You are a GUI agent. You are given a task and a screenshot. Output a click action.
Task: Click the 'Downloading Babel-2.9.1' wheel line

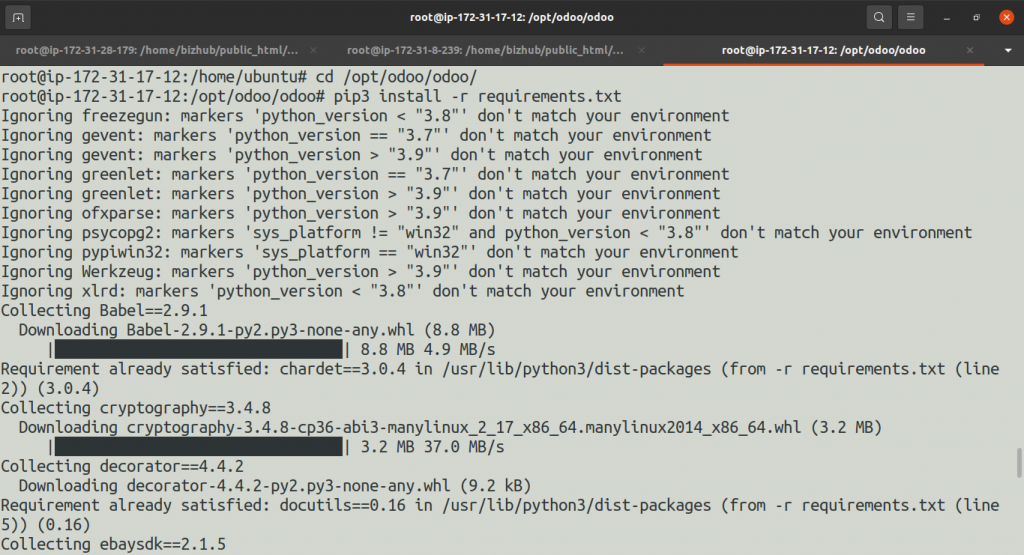[x=257, y=330]
